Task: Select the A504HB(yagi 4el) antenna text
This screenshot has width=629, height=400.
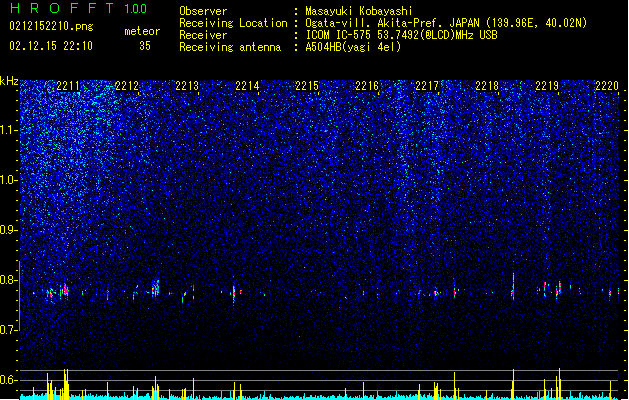Action: tap(353, 47)
